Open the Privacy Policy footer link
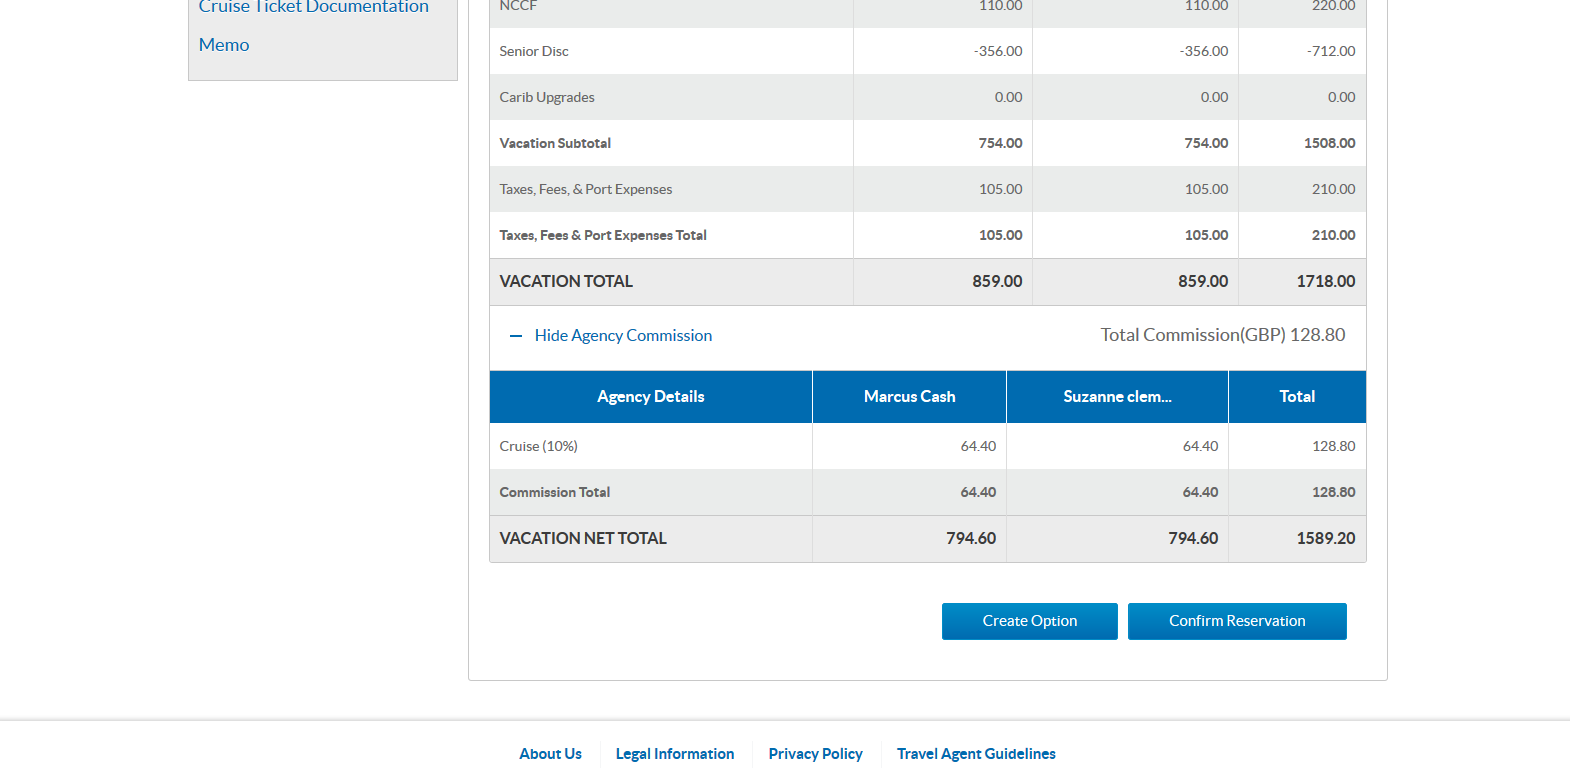Screen dimensions: 1570x768 tap(815, 754)
